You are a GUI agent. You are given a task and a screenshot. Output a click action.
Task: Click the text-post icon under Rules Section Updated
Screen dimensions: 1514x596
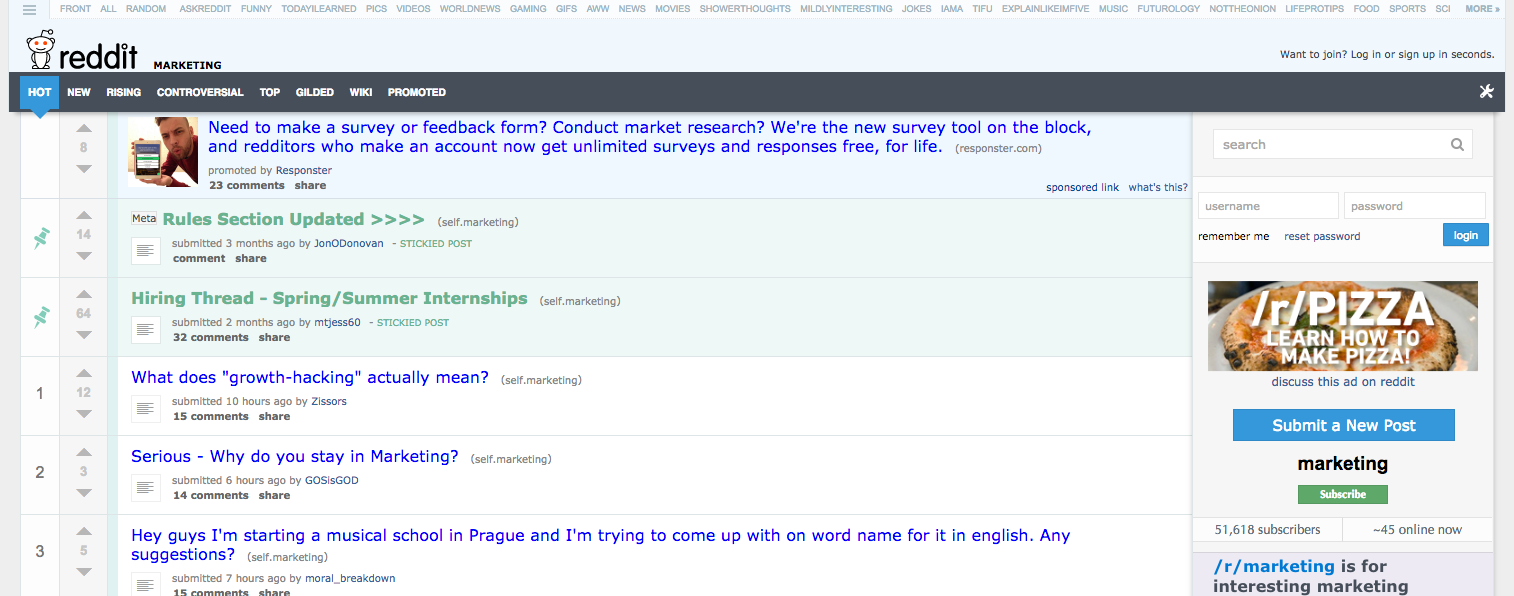click(146, 250)
